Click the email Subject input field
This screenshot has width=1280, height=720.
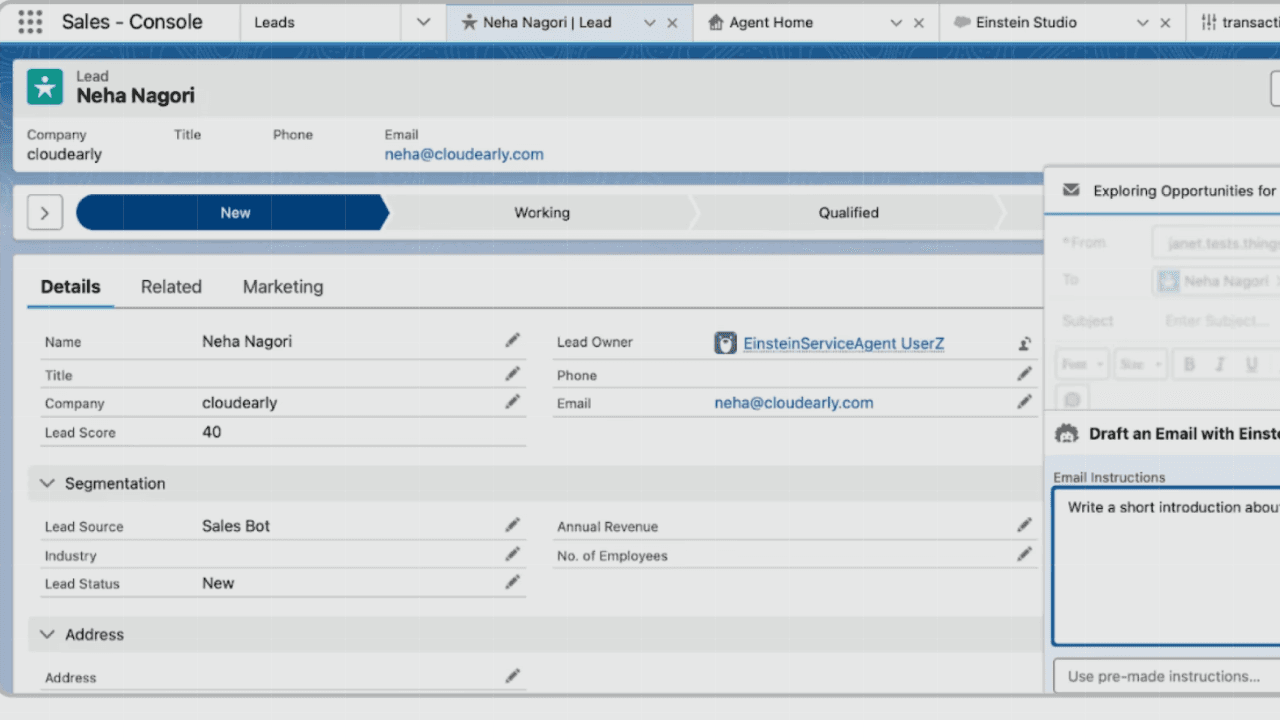1217,320
